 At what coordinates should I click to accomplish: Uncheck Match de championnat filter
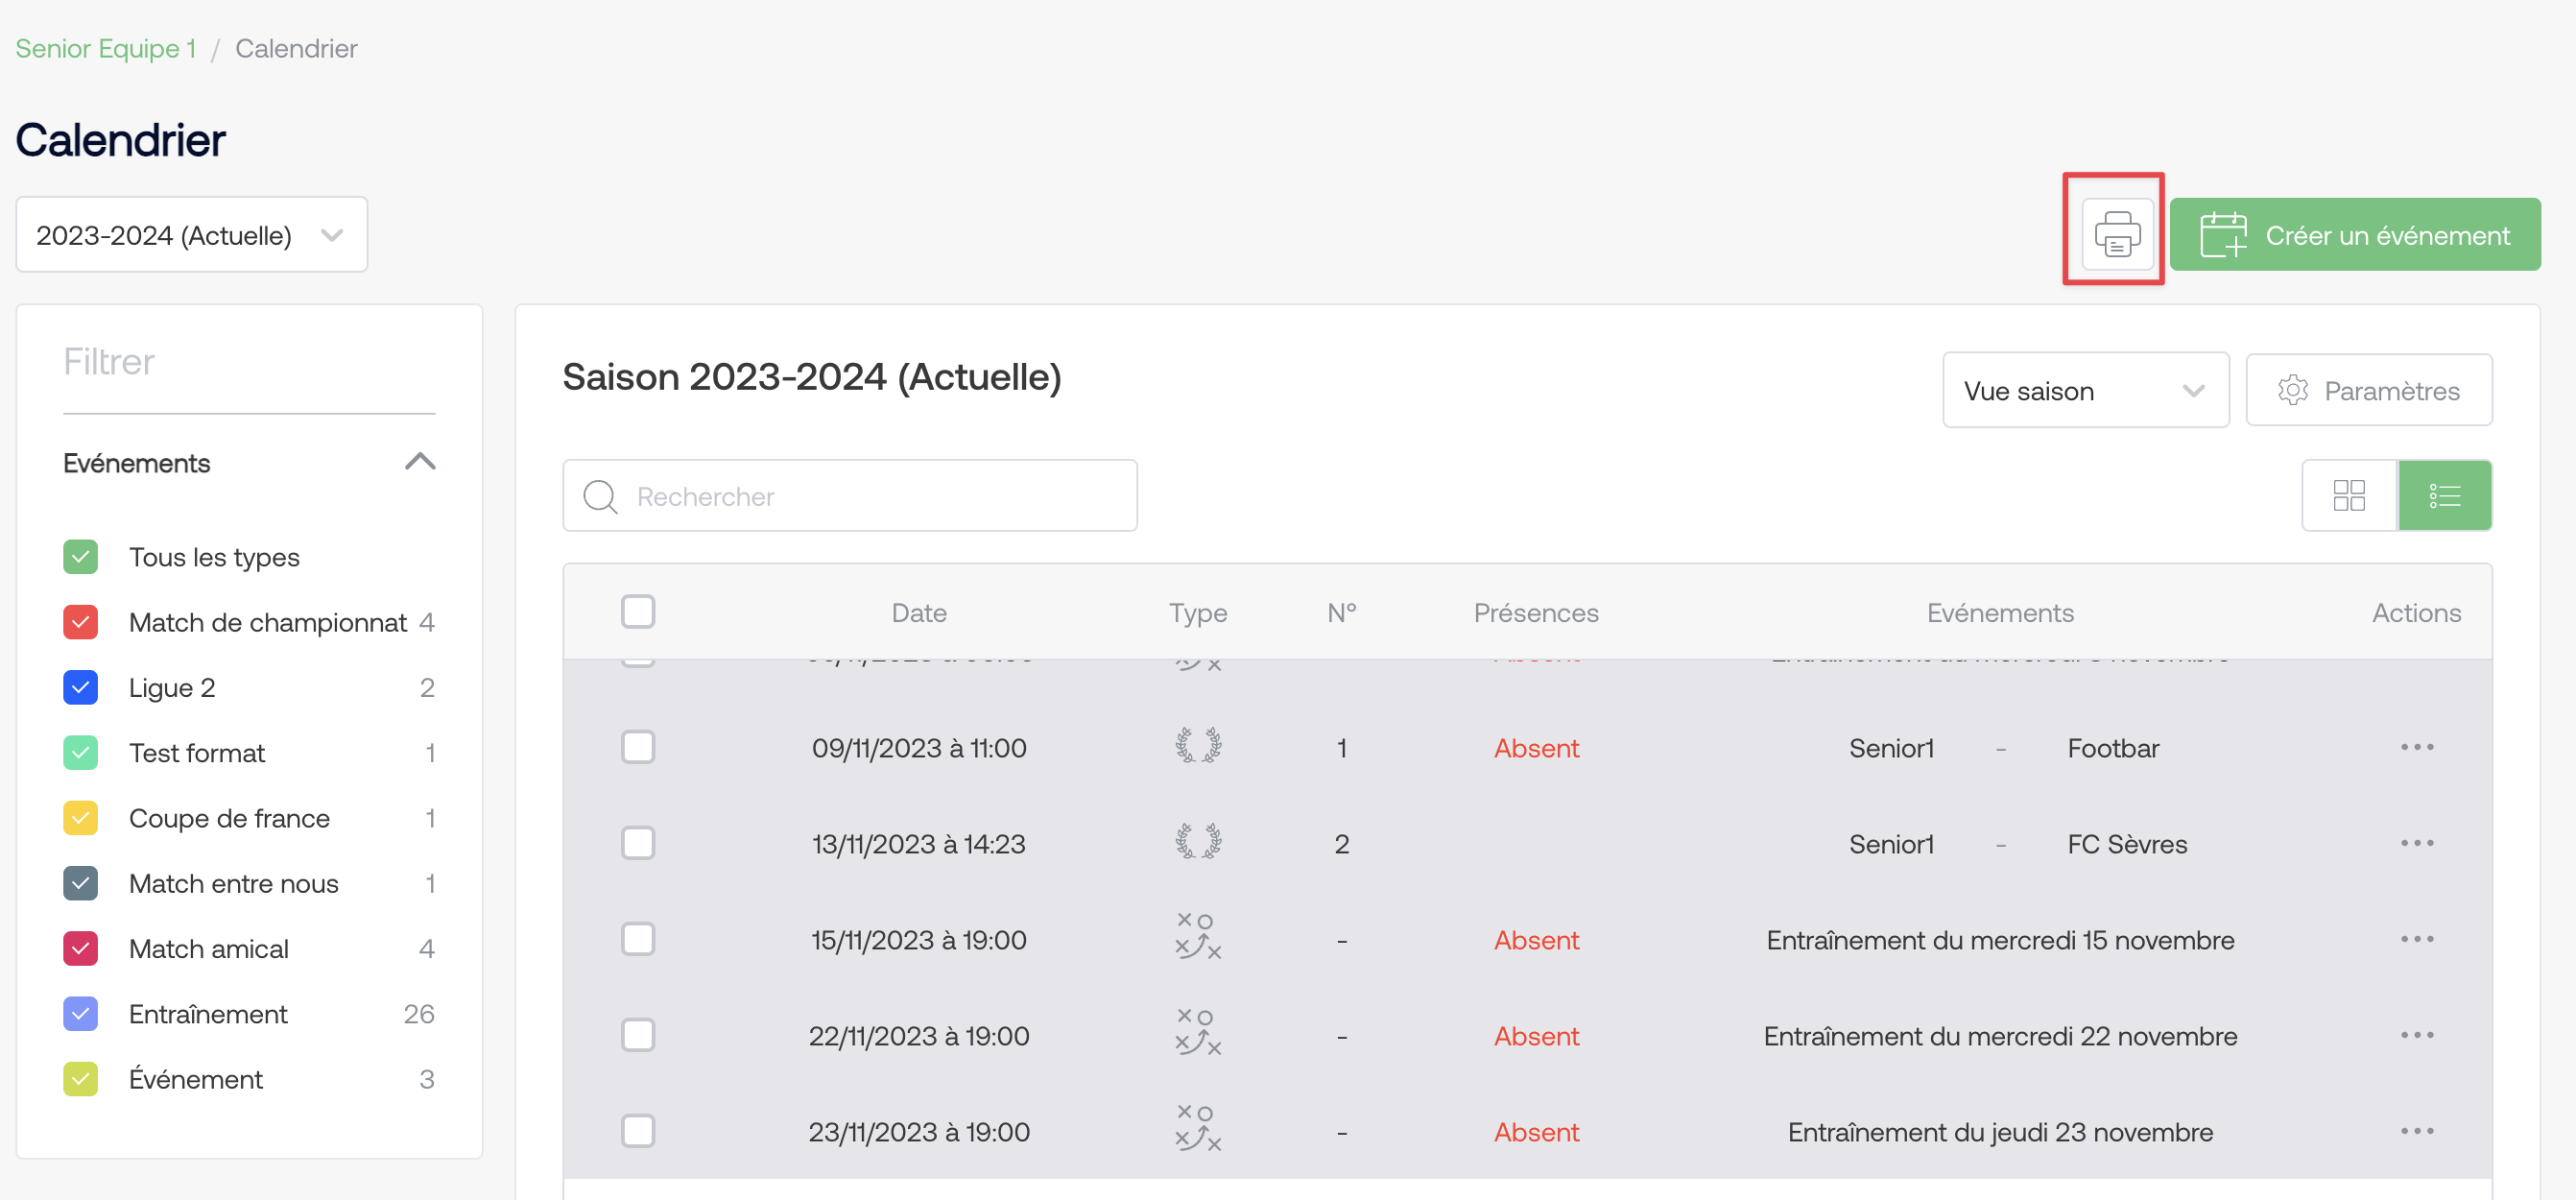80,622
